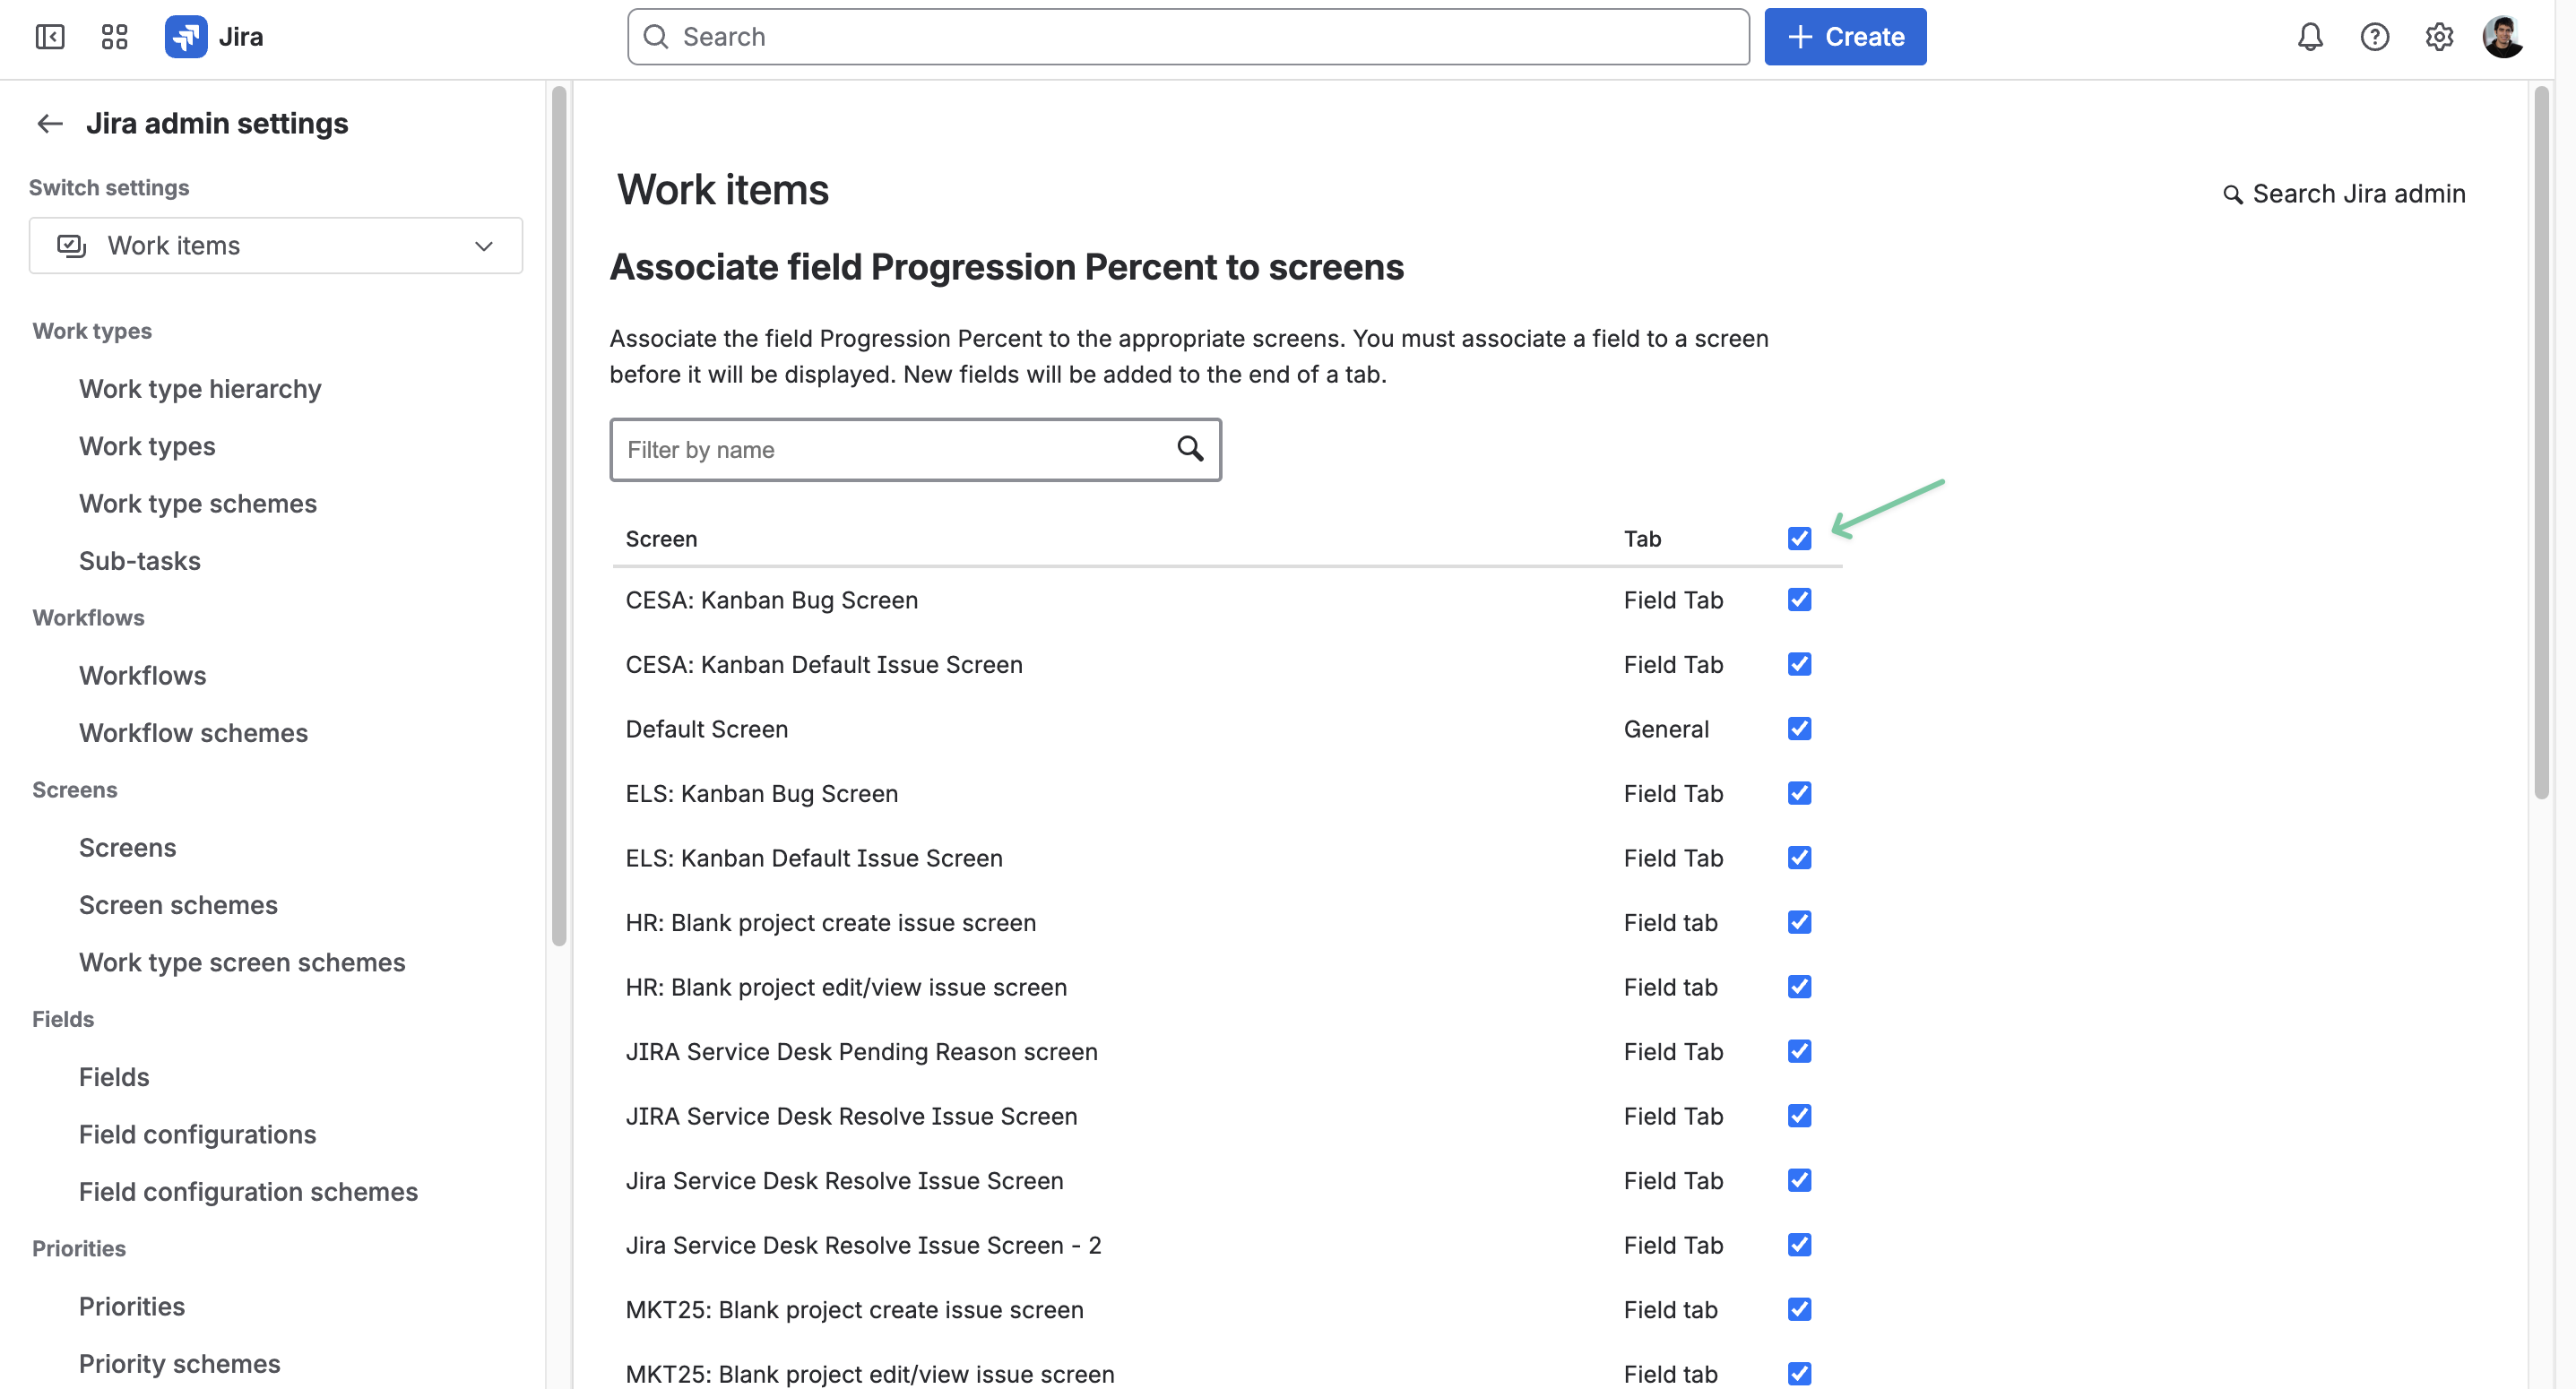Screen dimensions: 2576x1389
Task: Open the settings gear icon
Action: coord(2439,37)
